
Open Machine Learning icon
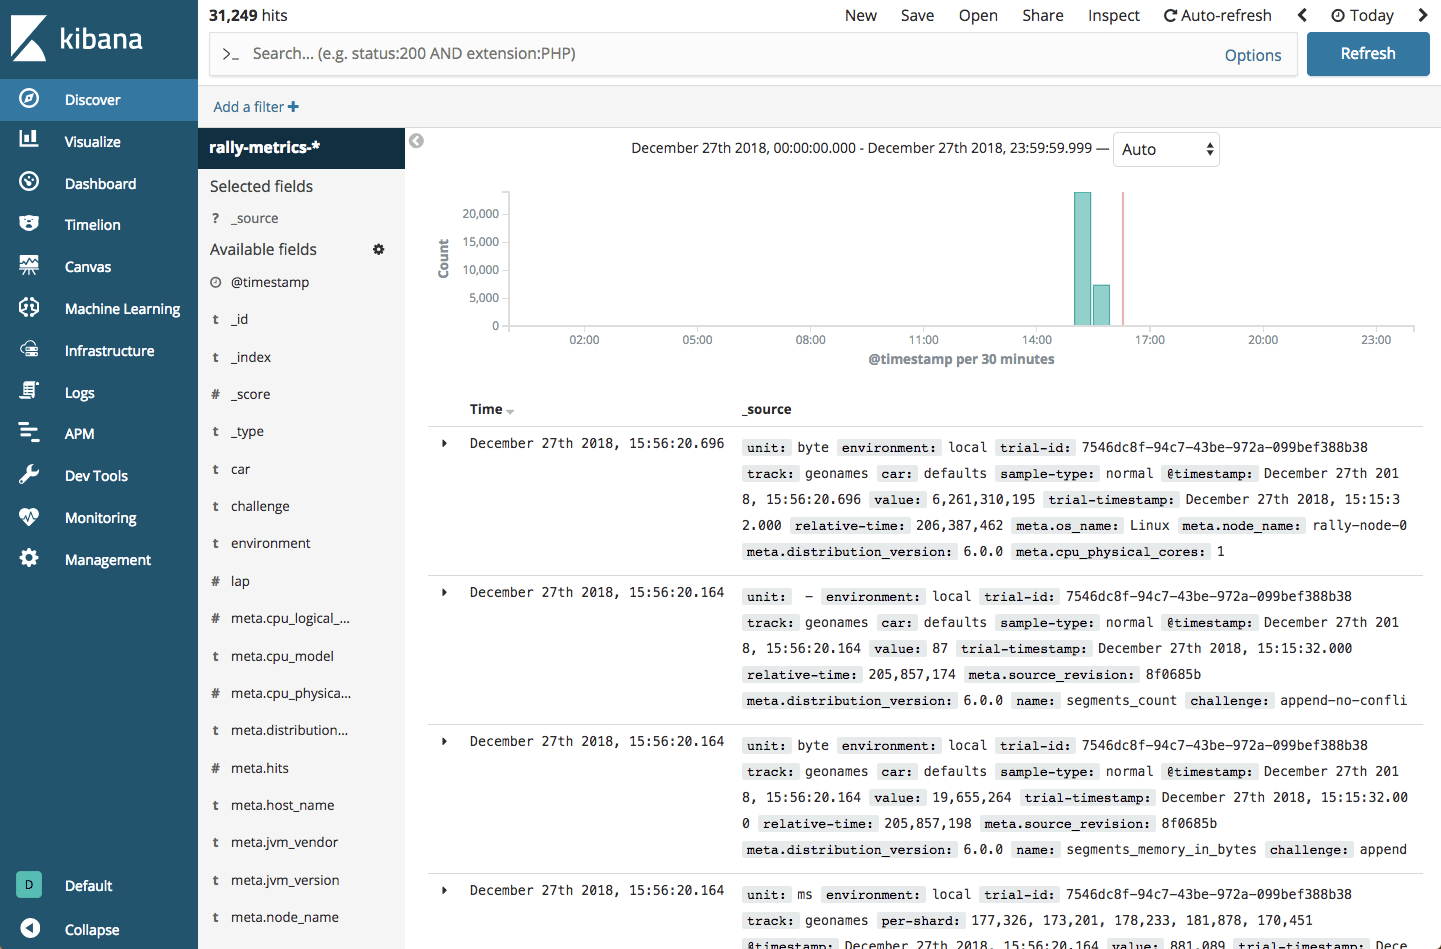29,308
